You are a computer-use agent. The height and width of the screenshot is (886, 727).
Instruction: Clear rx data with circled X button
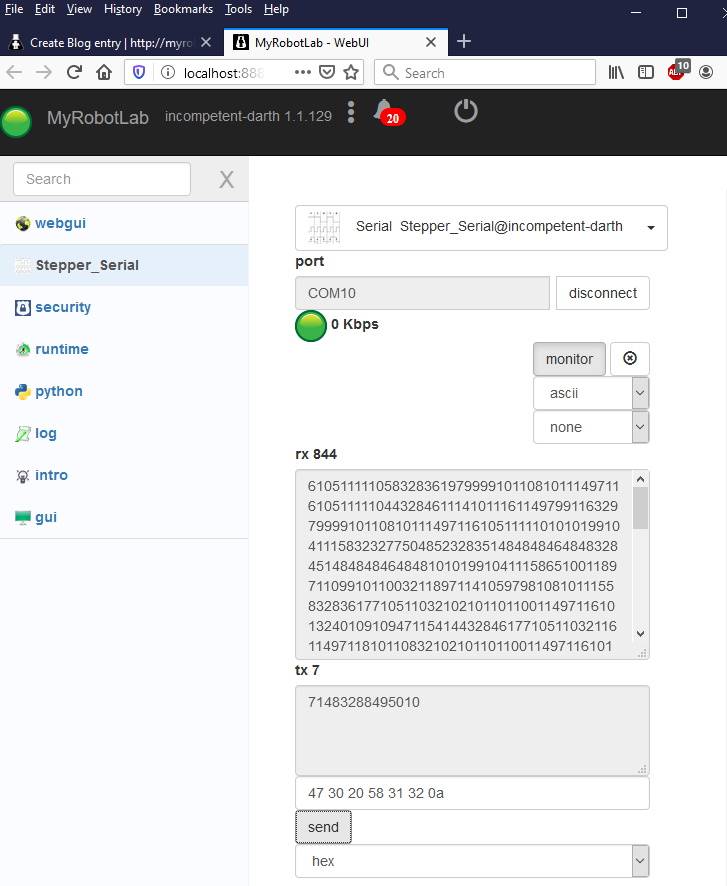tap(630, 359)
